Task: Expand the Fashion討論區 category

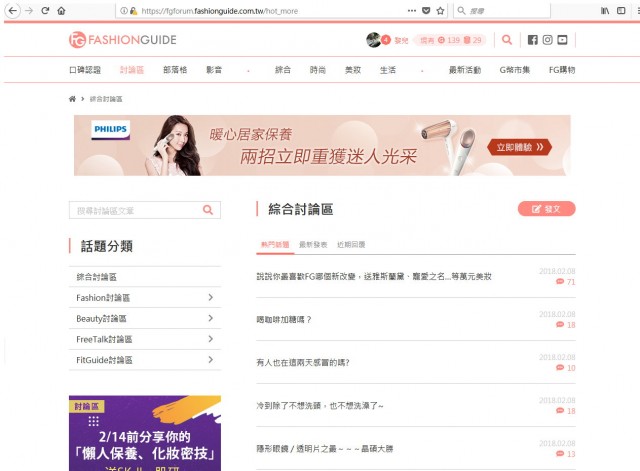Action: click(x=210, y=298)
